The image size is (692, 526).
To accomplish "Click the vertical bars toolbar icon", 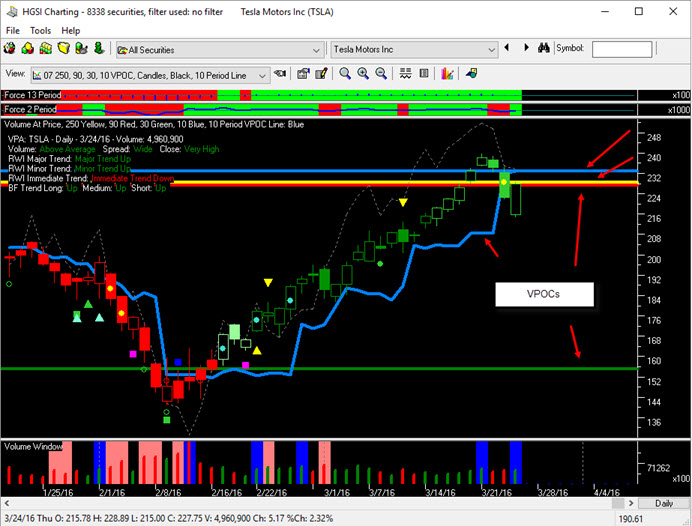I will click(x=424, y=73).
